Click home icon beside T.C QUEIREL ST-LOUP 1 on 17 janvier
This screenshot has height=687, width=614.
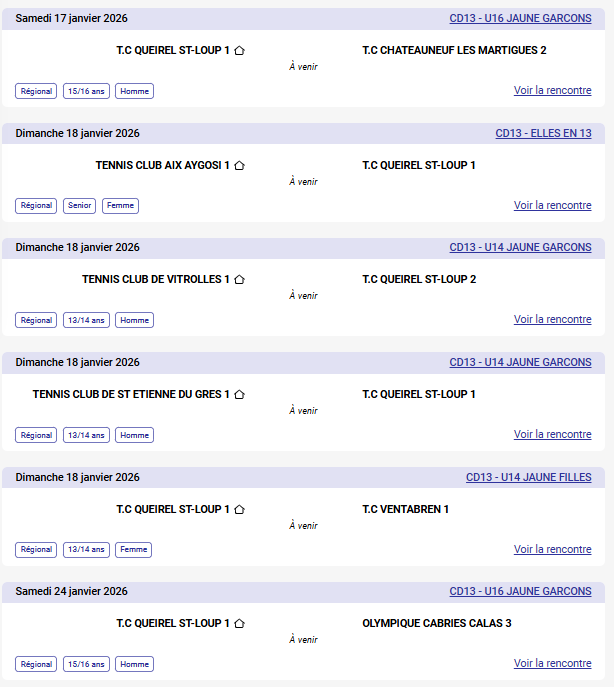tap(239, 50)
